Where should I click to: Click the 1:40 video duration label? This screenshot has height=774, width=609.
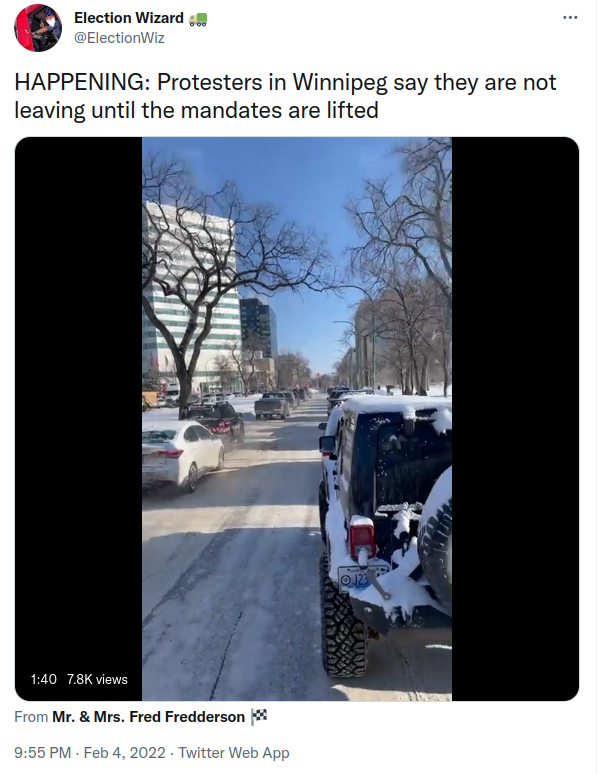click(43, 679)
